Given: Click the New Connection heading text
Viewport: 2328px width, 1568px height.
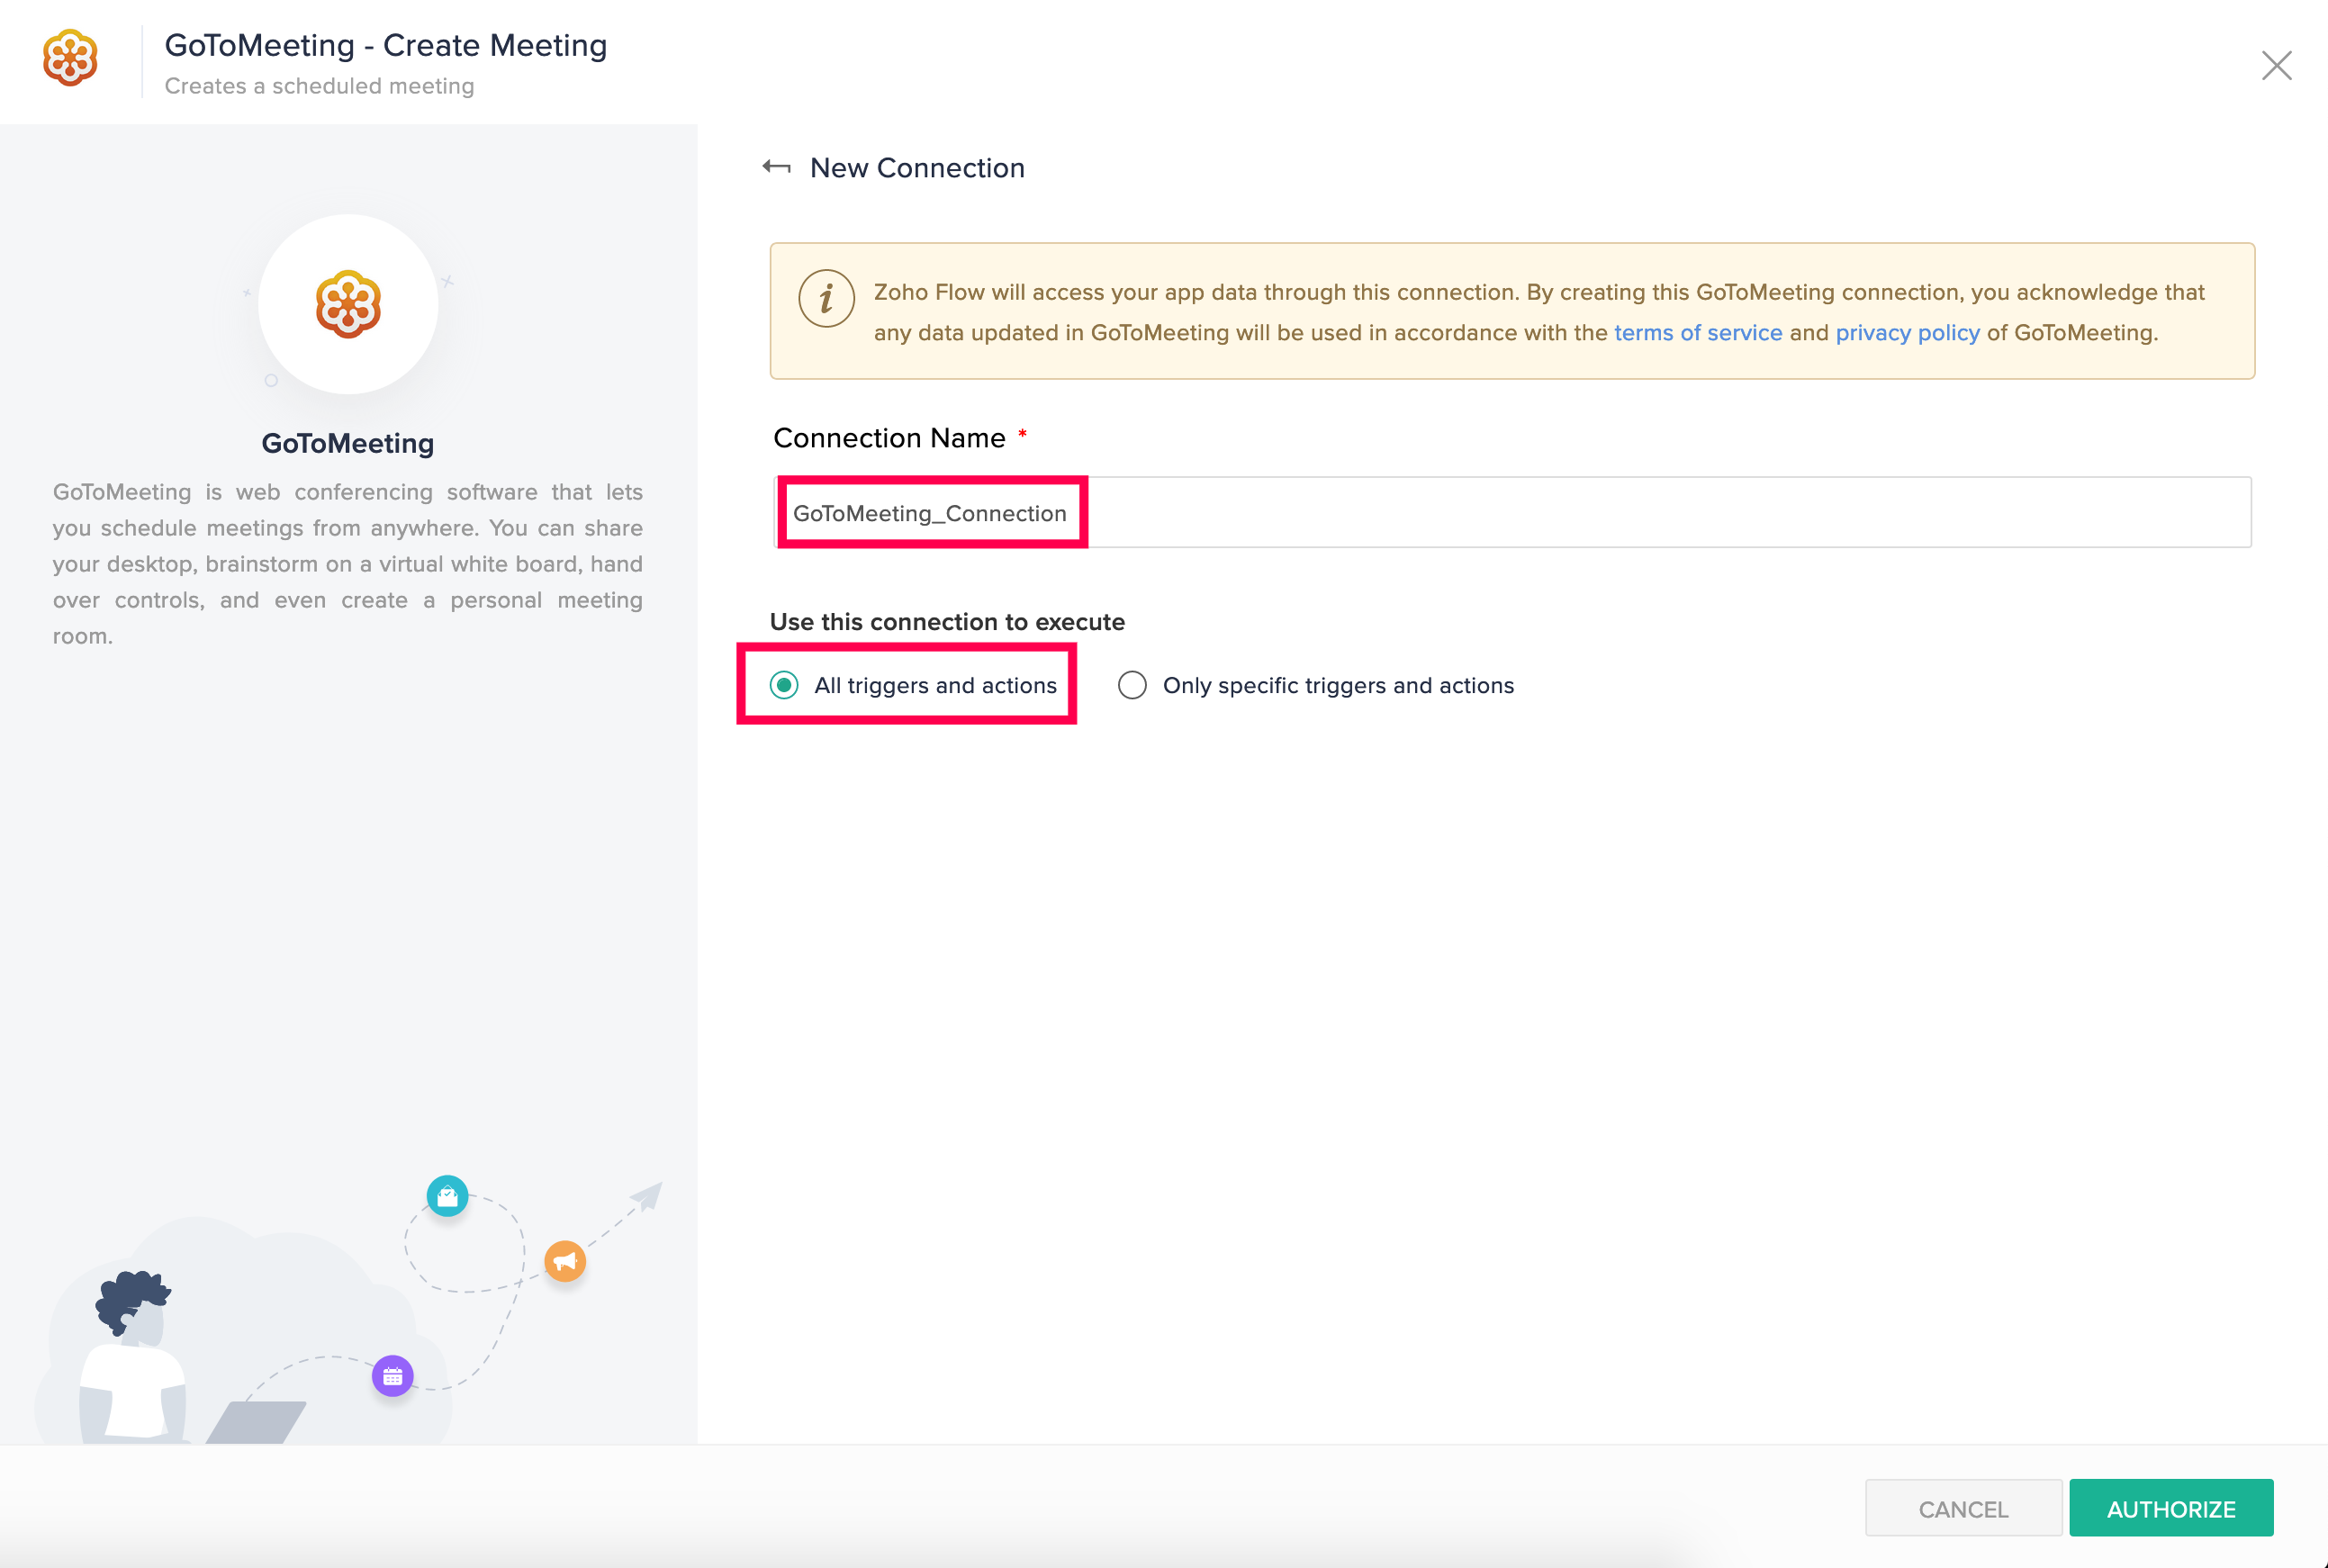Looking at the screenshot, I should 917,168.
